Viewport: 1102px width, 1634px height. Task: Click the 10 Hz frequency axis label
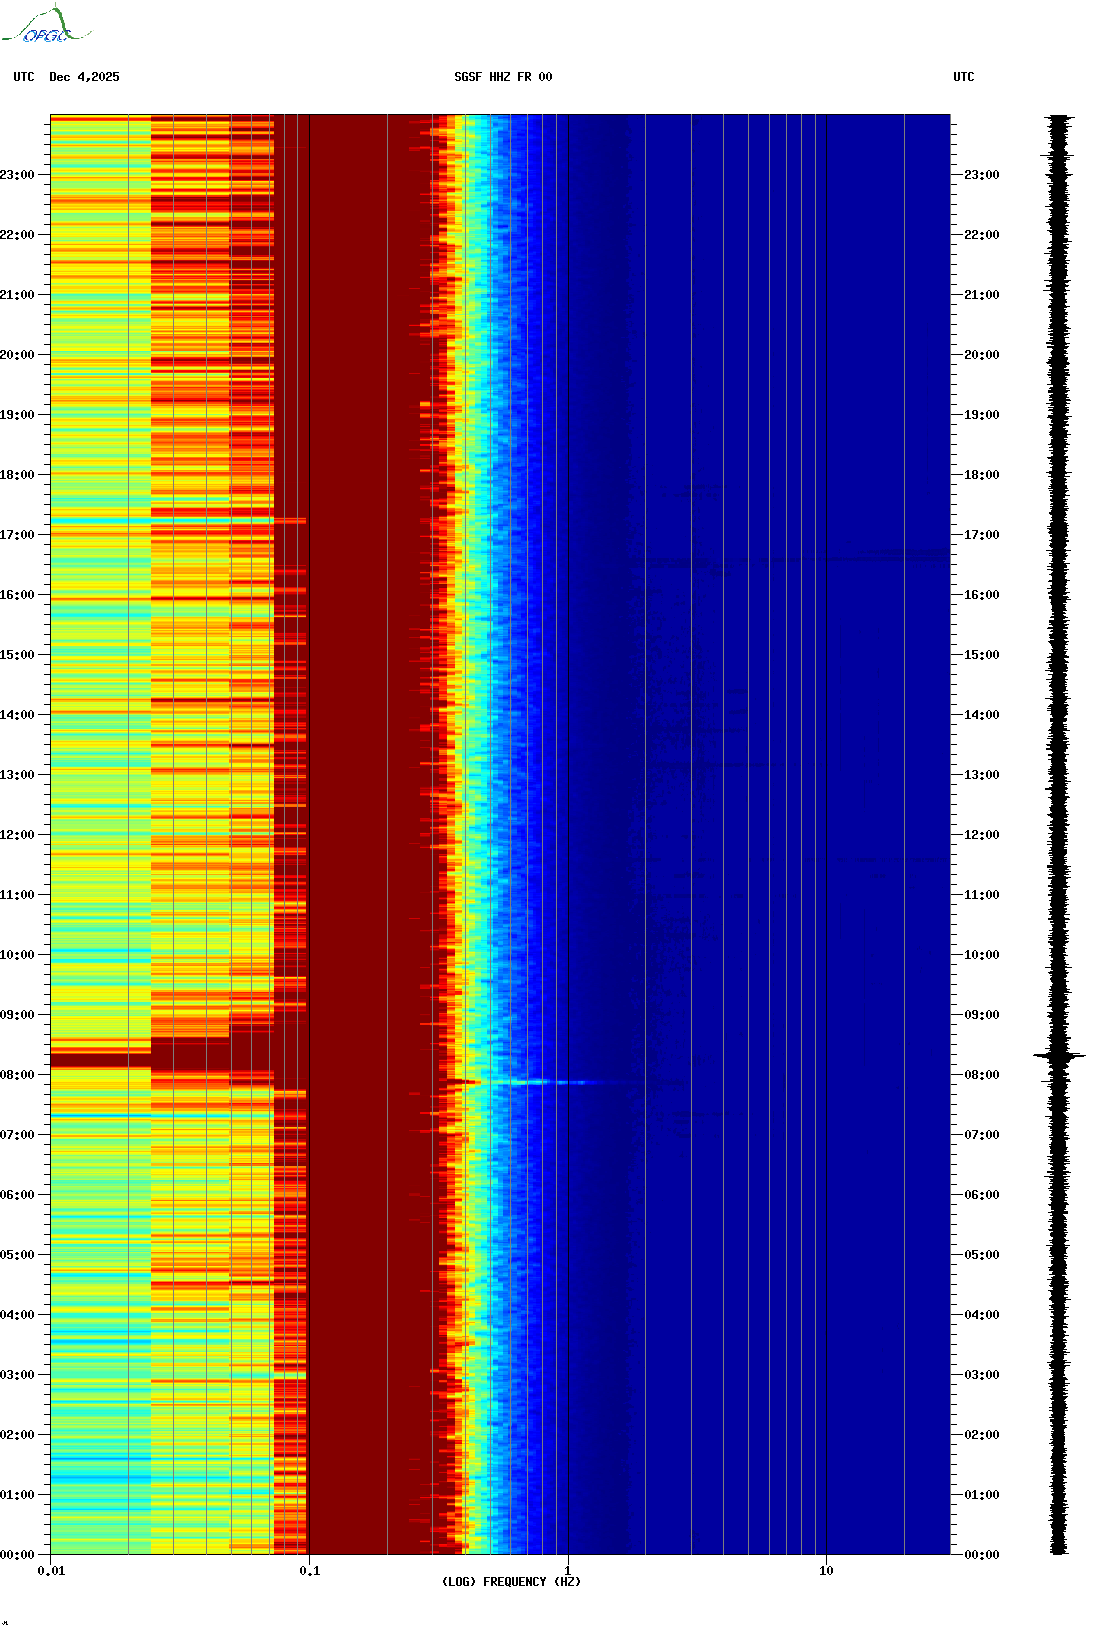(x=826, y=1570)
